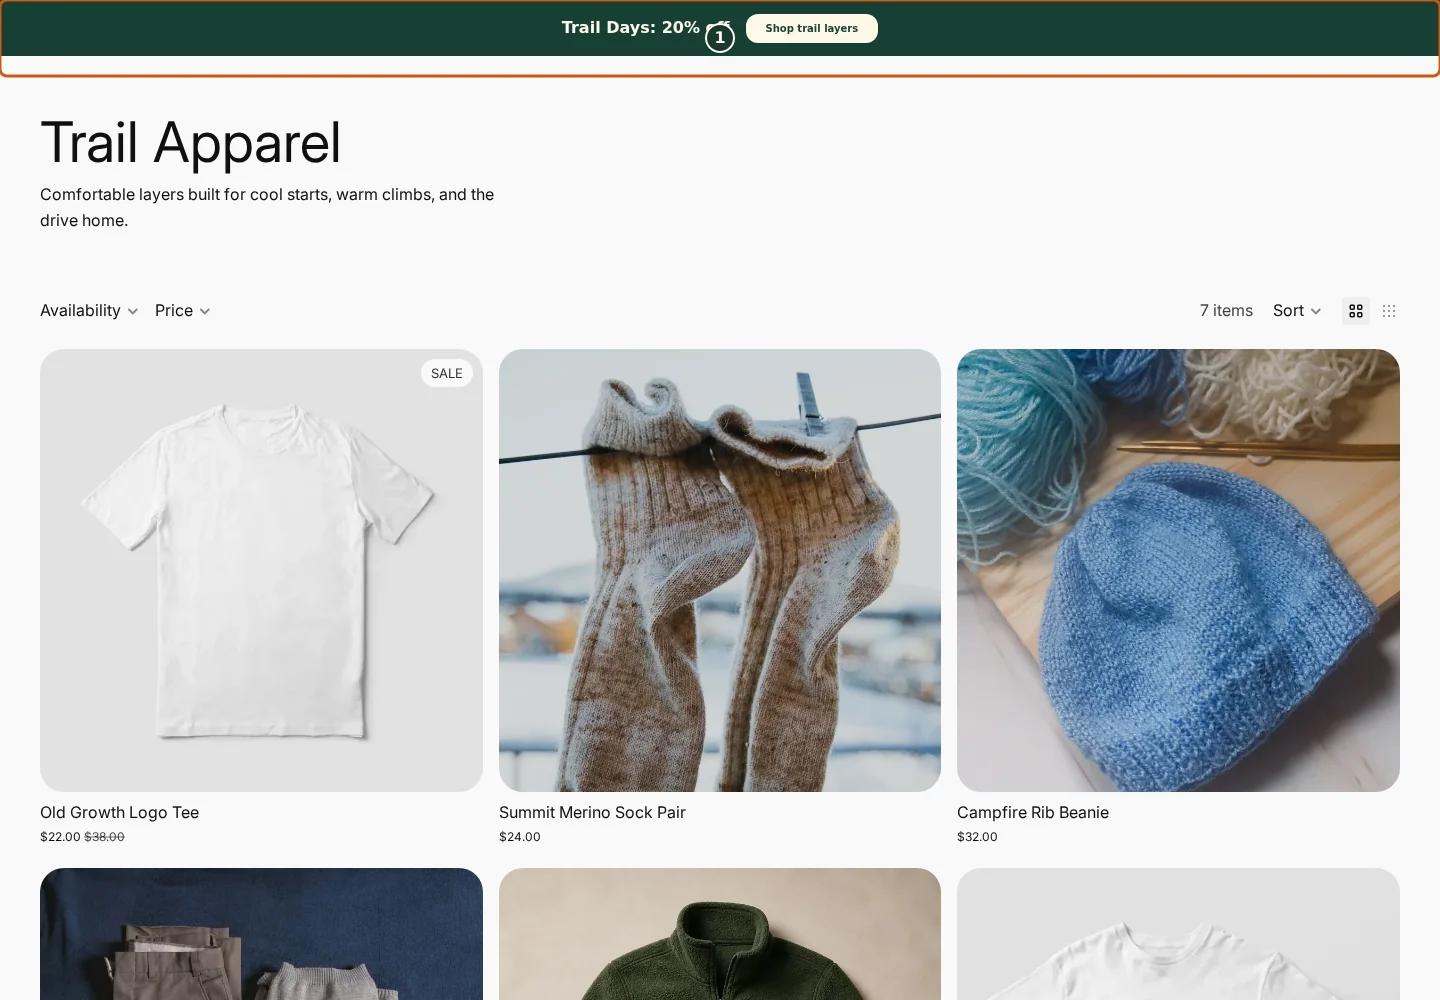1440x1000 pixels.
Task: Open the Sort dropdown
Action: coord(1297,311)
